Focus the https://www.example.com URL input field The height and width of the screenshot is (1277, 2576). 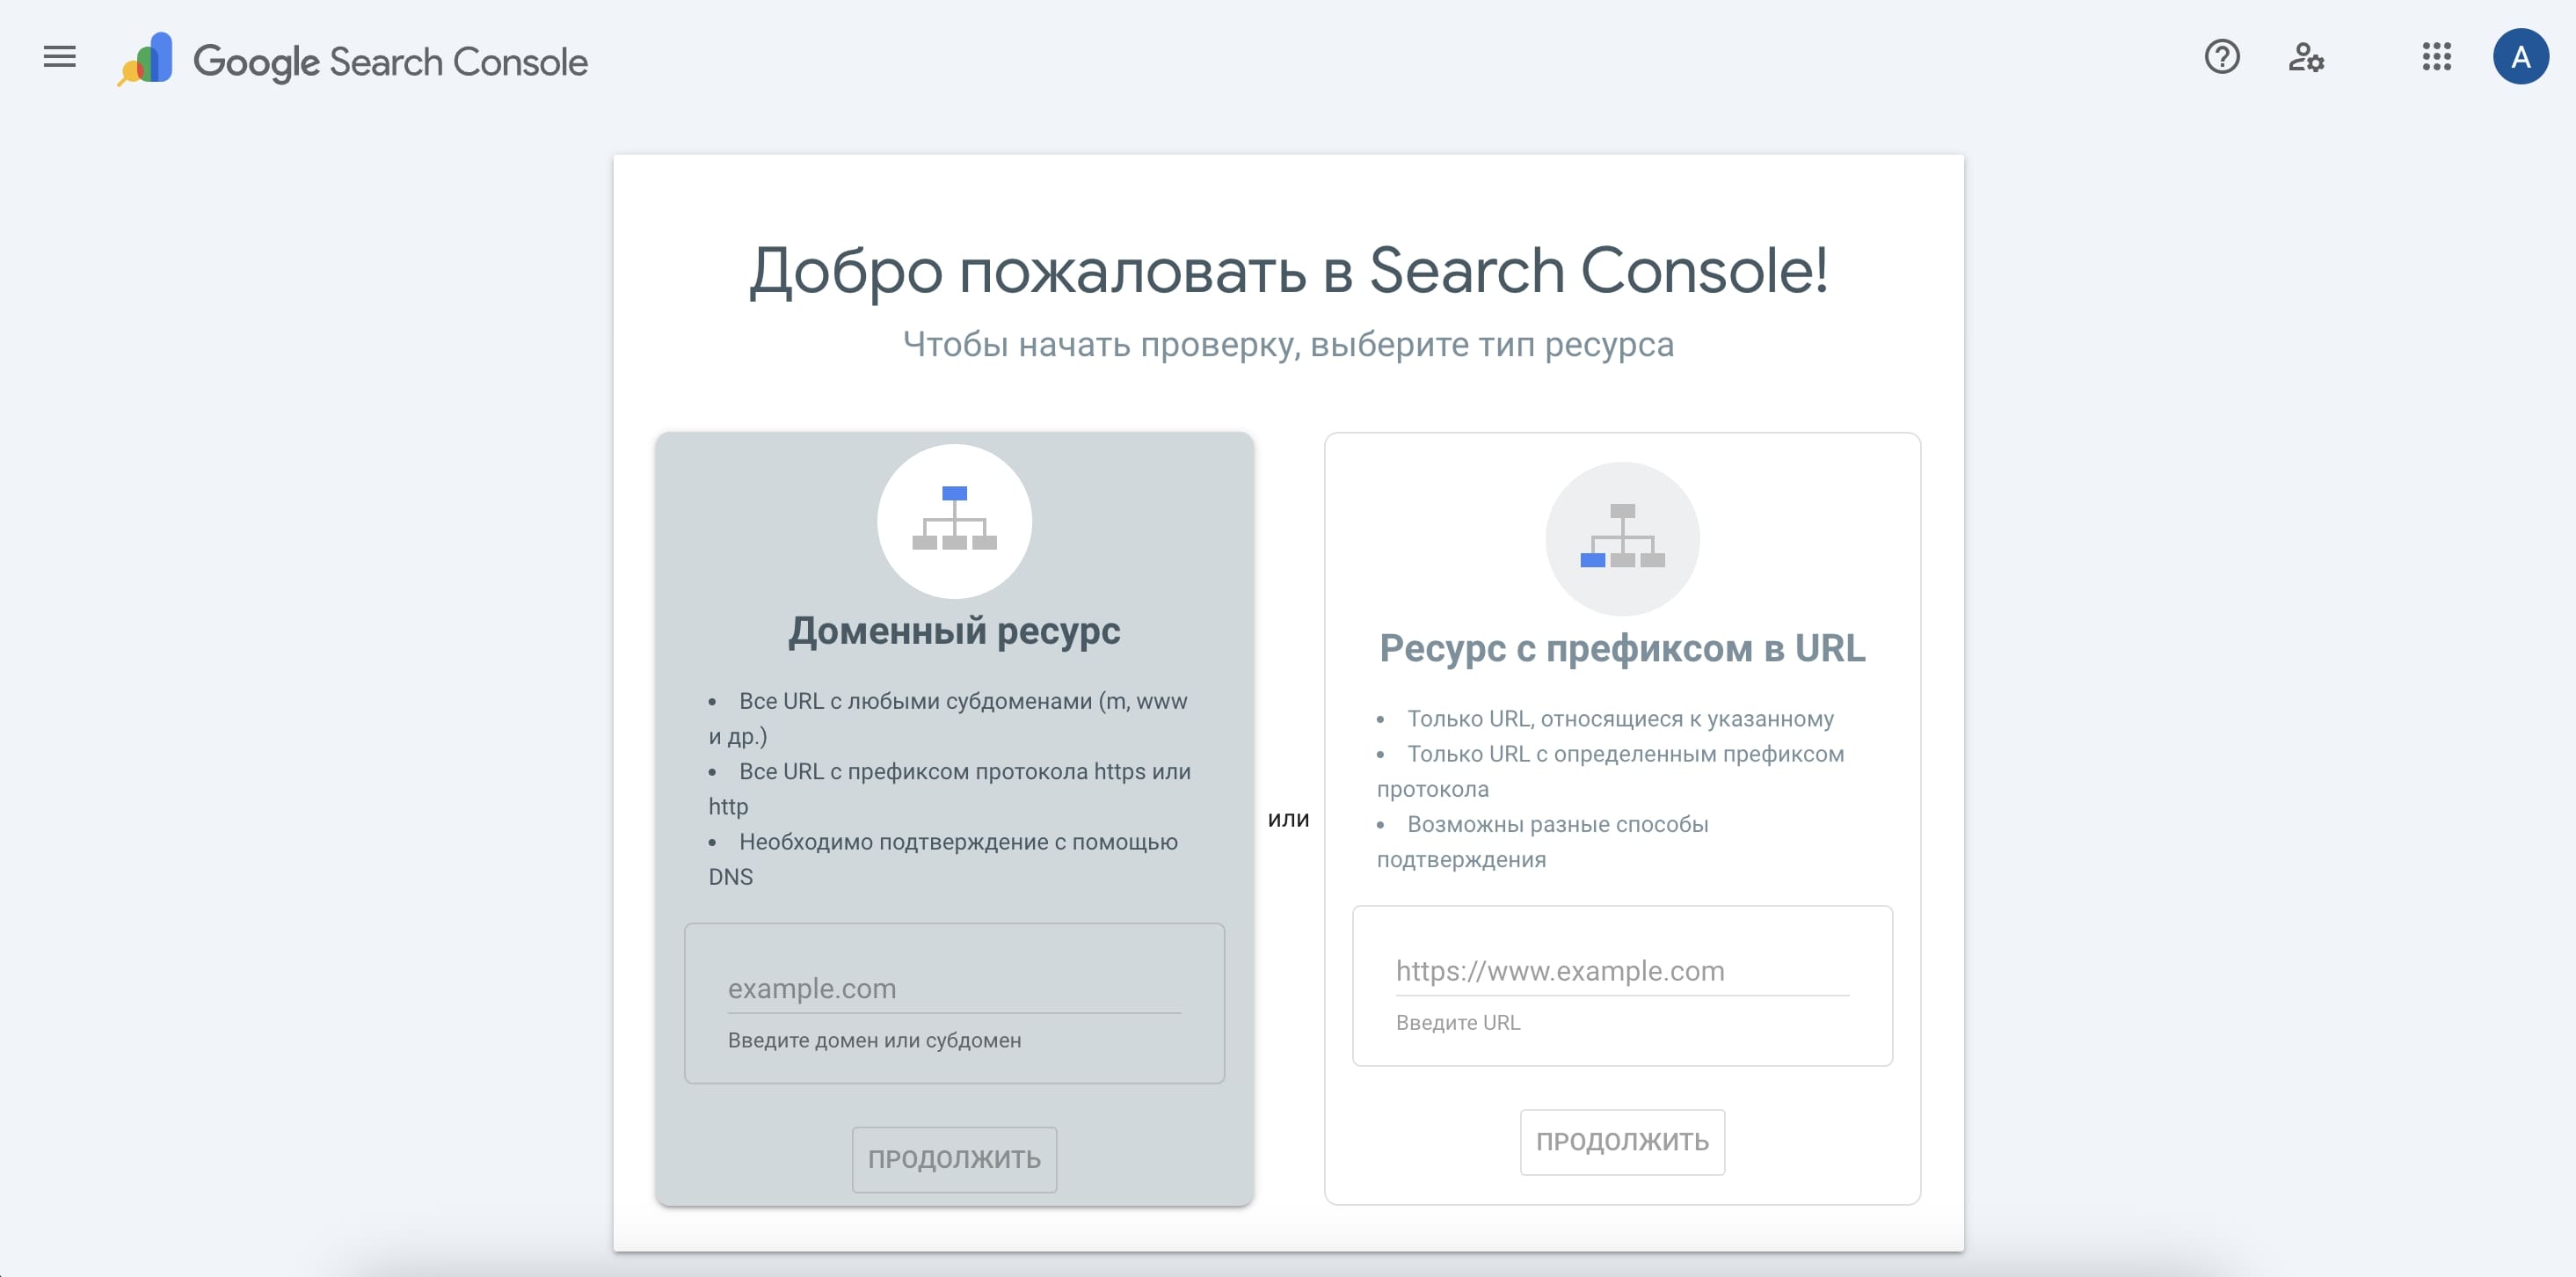(x=1622, y=971)
